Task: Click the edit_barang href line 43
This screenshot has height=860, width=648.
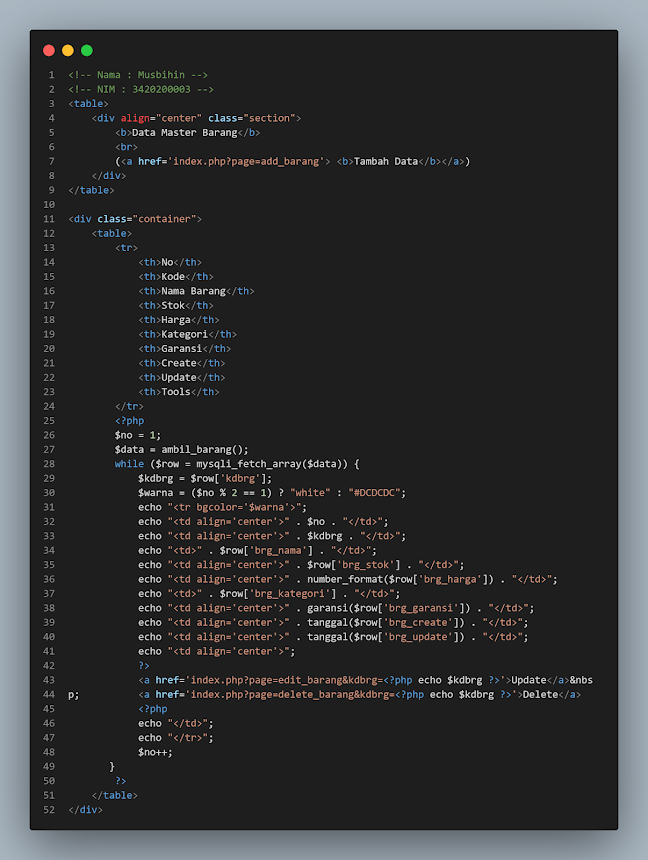Action: pyautogui.click(x=365, y=680)
